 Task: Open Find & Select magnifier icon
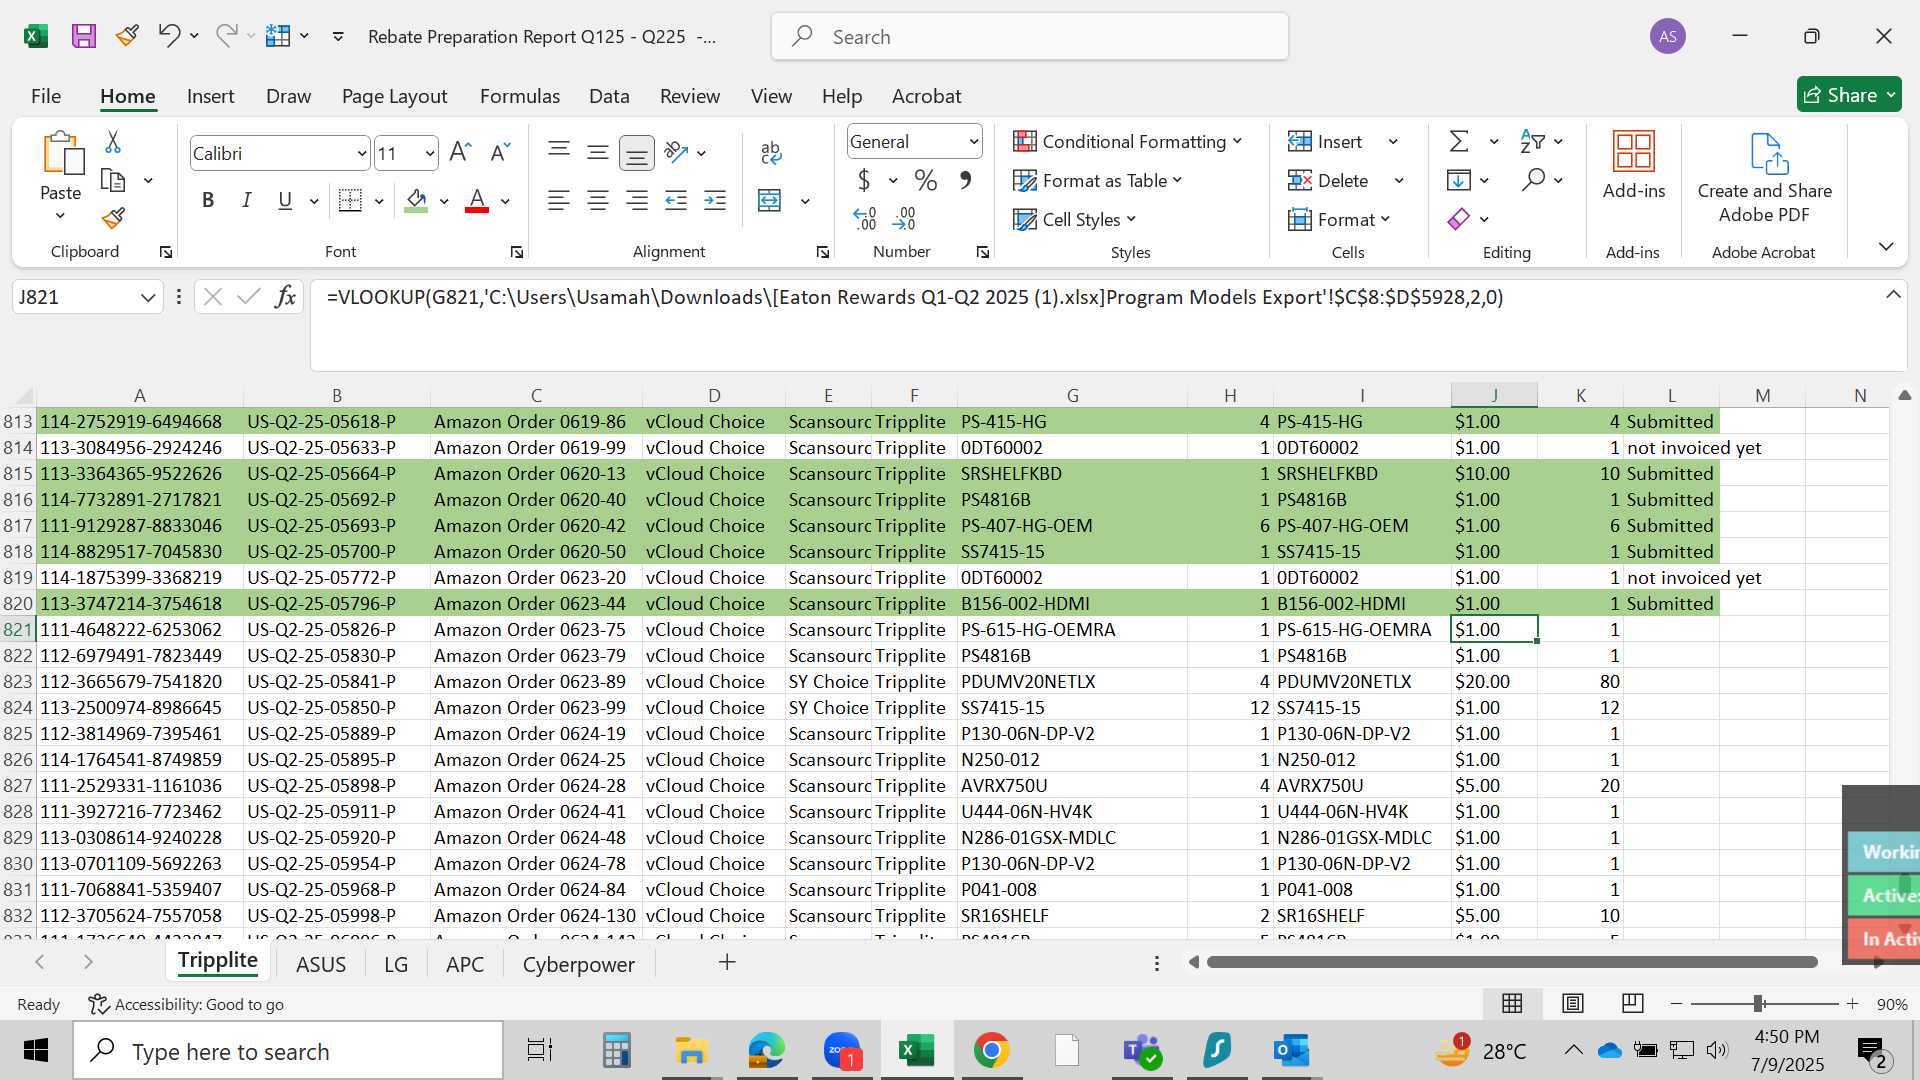[1533, 180]
